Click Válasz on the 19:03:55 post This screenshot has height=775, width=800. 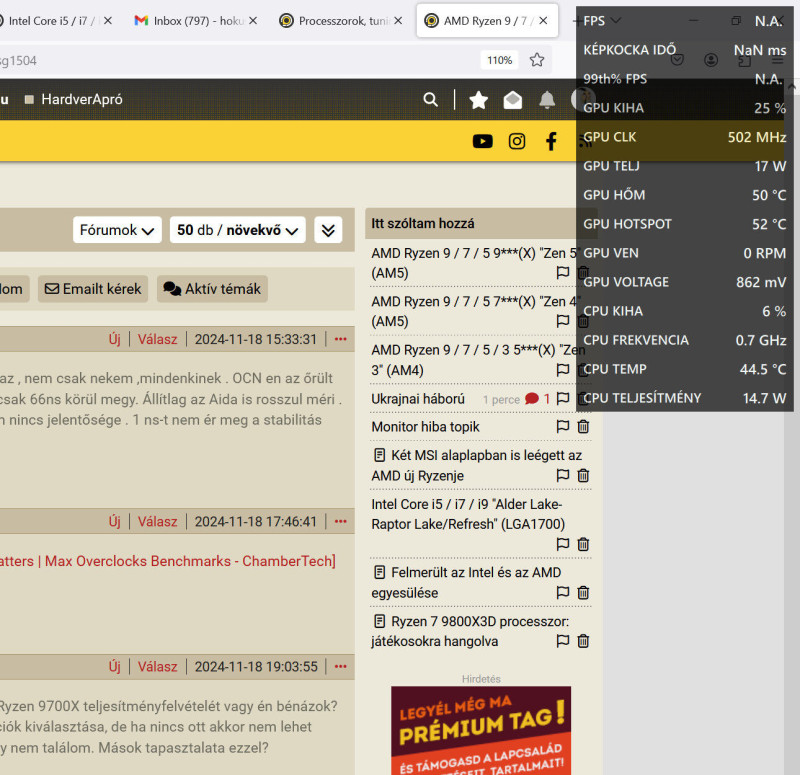coord(158,666)
